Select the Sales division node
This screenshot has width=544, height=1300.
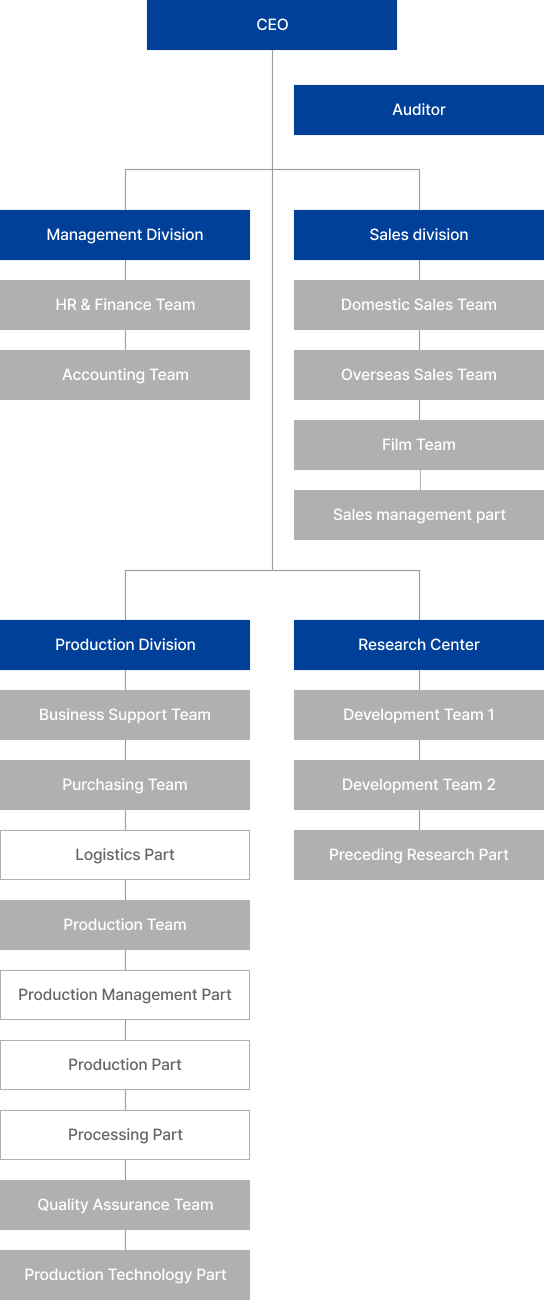tap(419, 235)
